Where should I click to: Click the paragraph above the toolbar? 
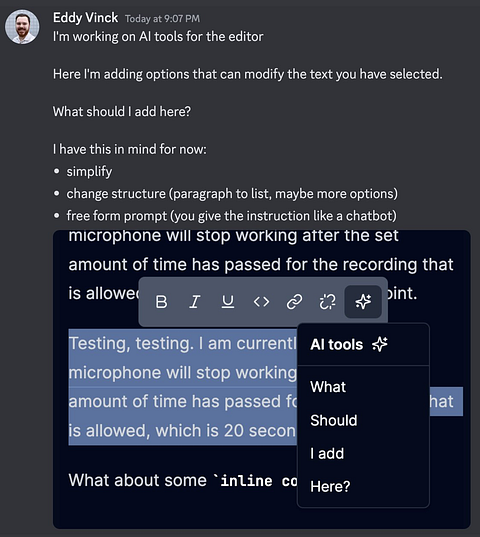(x=261, y=264)
